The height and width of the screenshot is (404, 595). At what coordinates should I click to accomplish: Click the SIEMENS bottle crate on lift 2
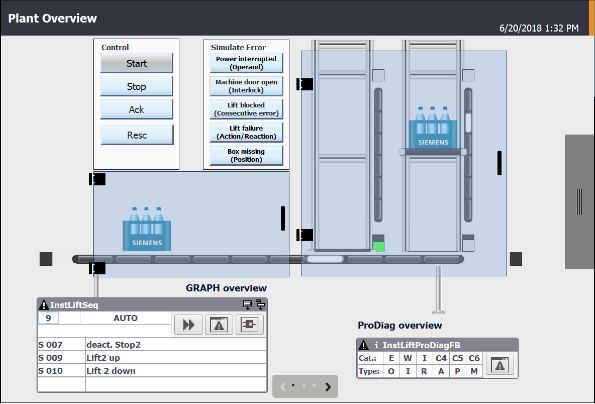coord(433,127)
